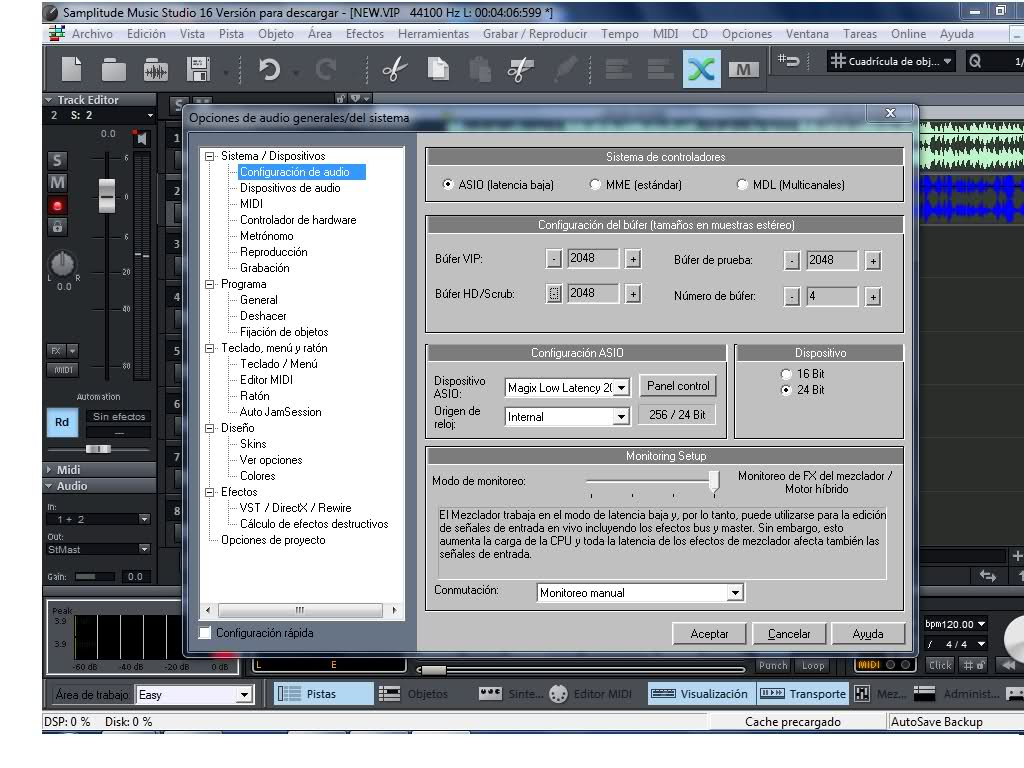Screen dimensions: 1024x768
Task: Select the MME (estándar) driver option
Action: pos(596,185)
